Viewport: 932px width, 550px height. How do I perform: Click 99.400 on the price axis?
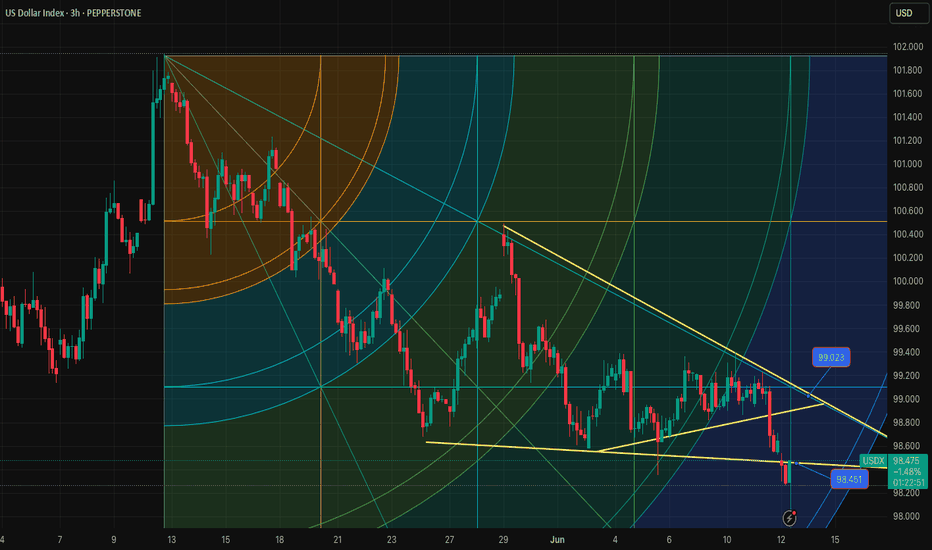coord(908,352)
